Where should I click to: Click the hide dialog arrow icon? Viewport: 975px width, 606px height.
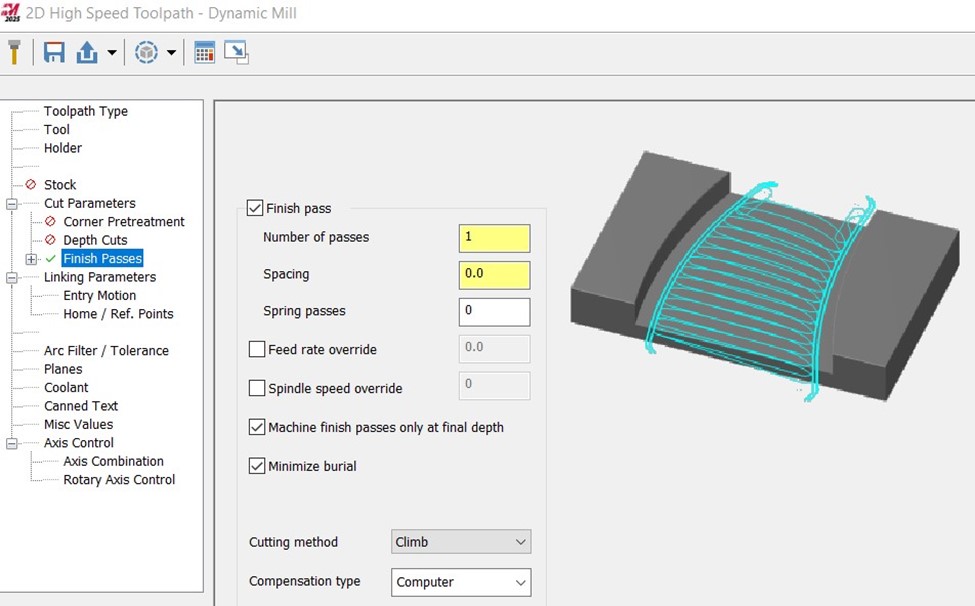coord(236,52)
